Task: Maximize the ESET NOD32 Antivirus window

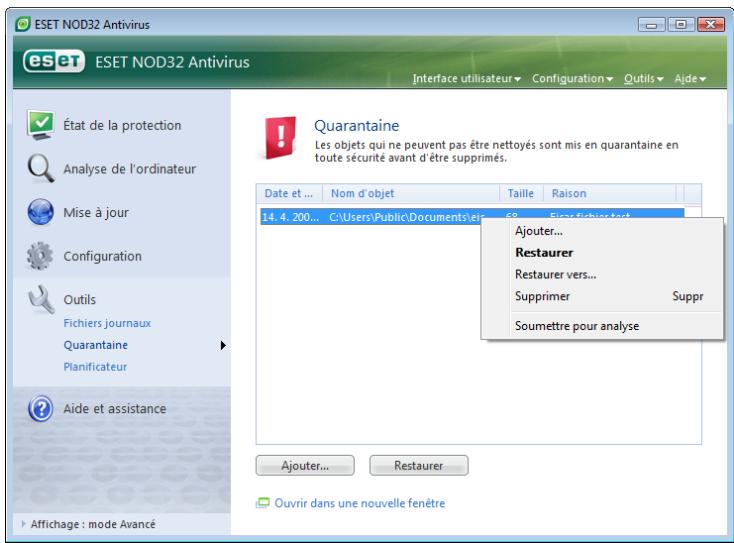Action: click(681, 24)
